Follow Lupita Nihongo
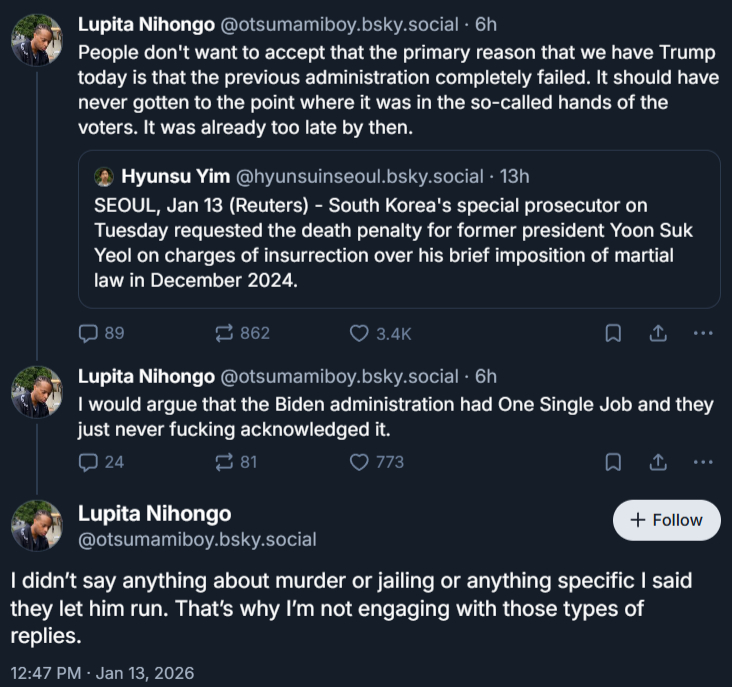 (x=666, y=520)
